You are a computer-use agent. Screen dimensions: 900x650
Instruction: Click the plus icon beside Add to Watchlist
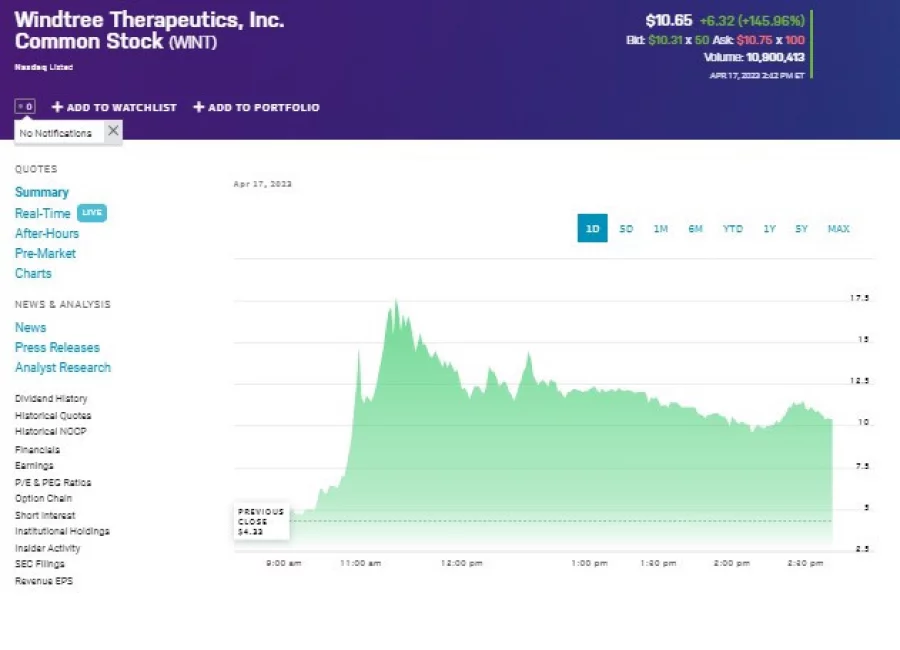click(x=60, y=107)
